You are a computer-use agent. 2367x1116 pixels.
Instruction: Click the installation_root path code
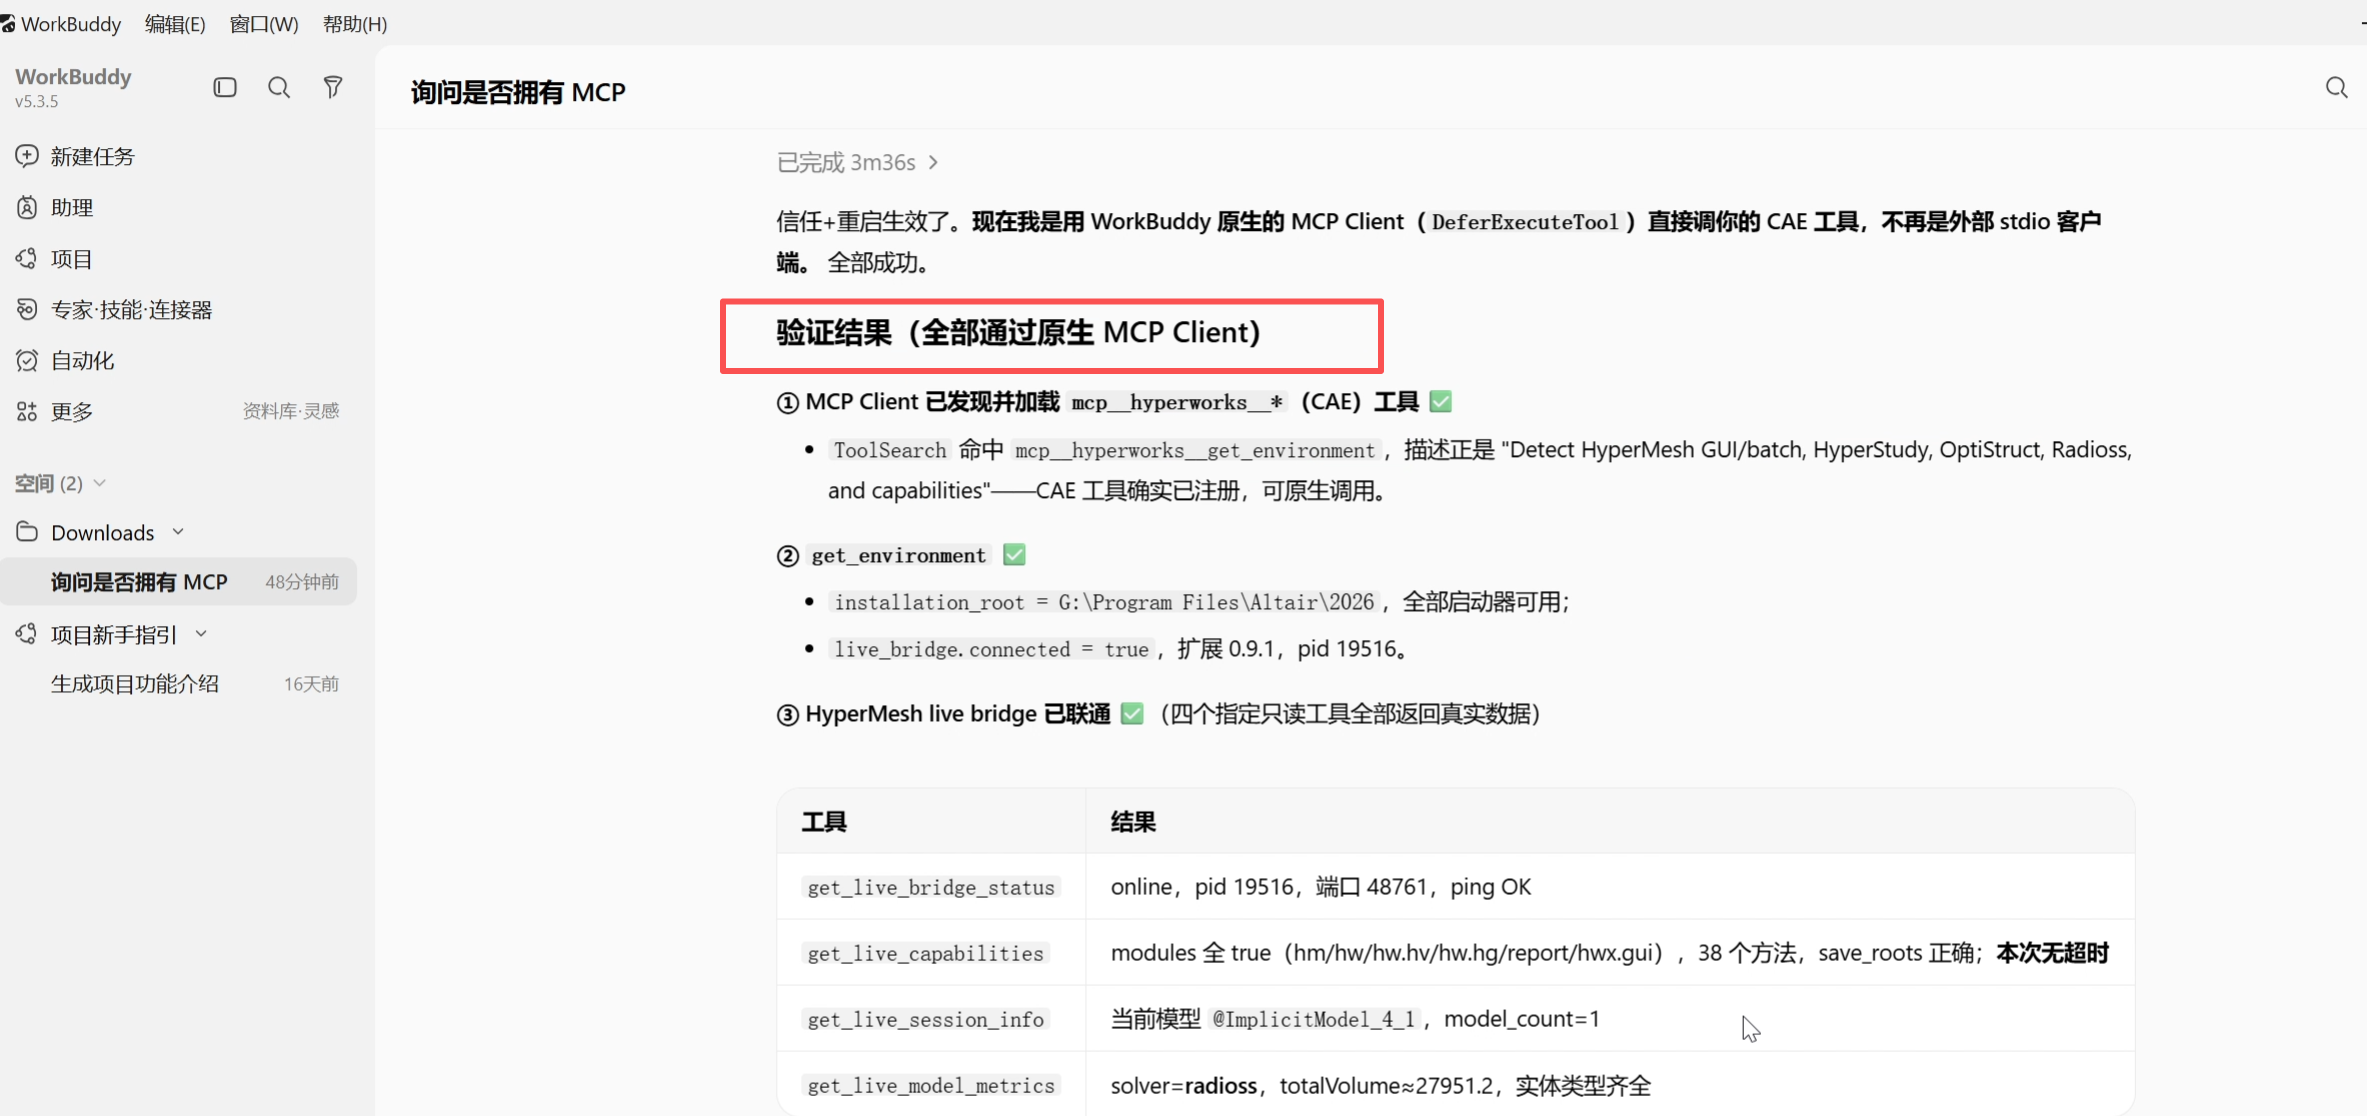pyautogui.click(x=1104, y=602)
